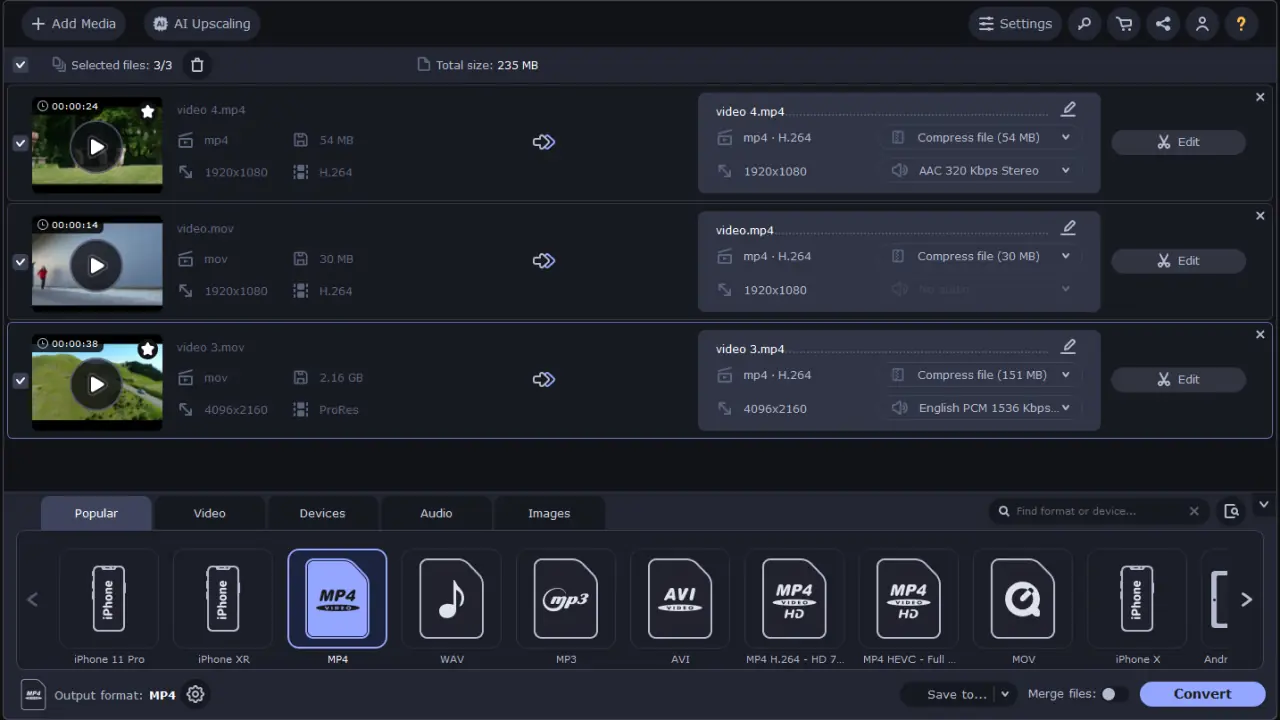Select the WAV format icon
The image size is (1280, 720).
pyautogui.click(x=451, y=599)
